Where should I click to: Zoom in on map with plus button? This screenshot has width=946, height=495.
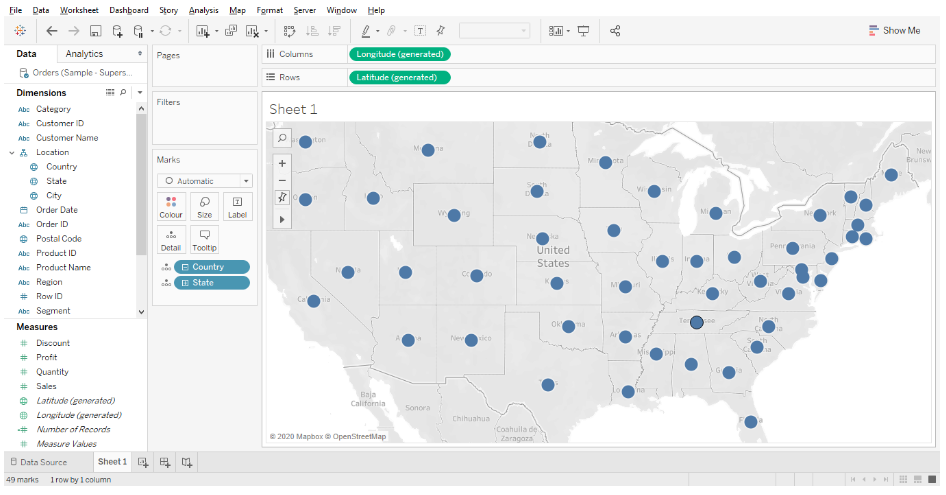tap(282, 163)
